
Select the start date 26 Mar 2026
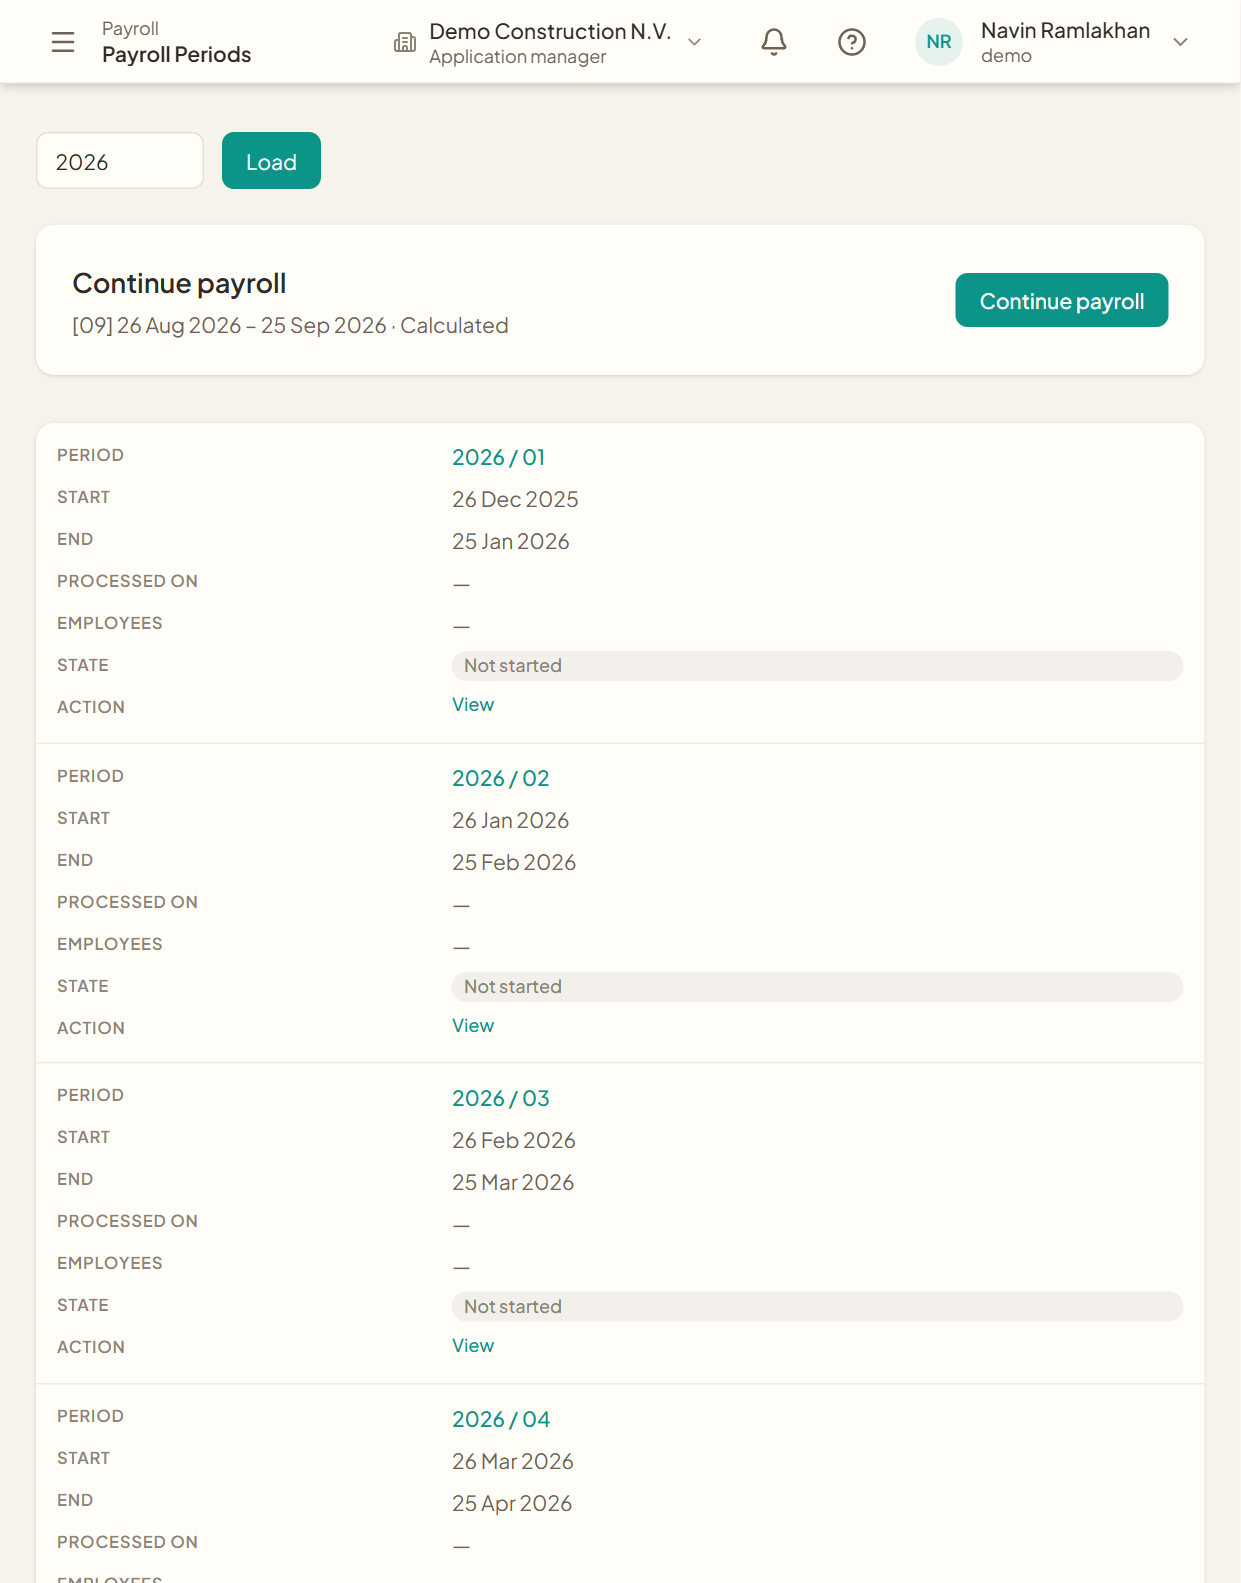tap(513, 1461)
